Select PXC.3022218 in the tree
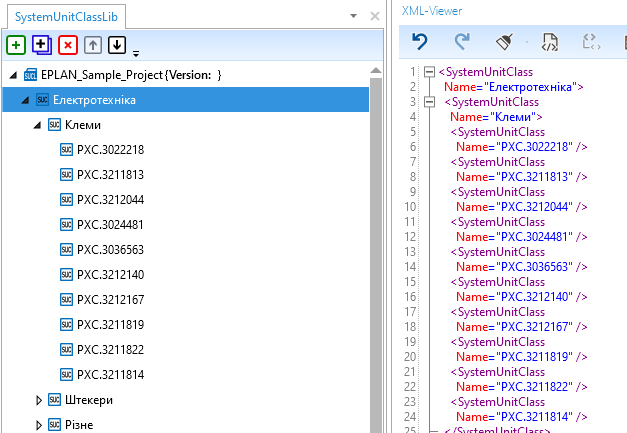This screenshot has width=627, height=433. 110,150
